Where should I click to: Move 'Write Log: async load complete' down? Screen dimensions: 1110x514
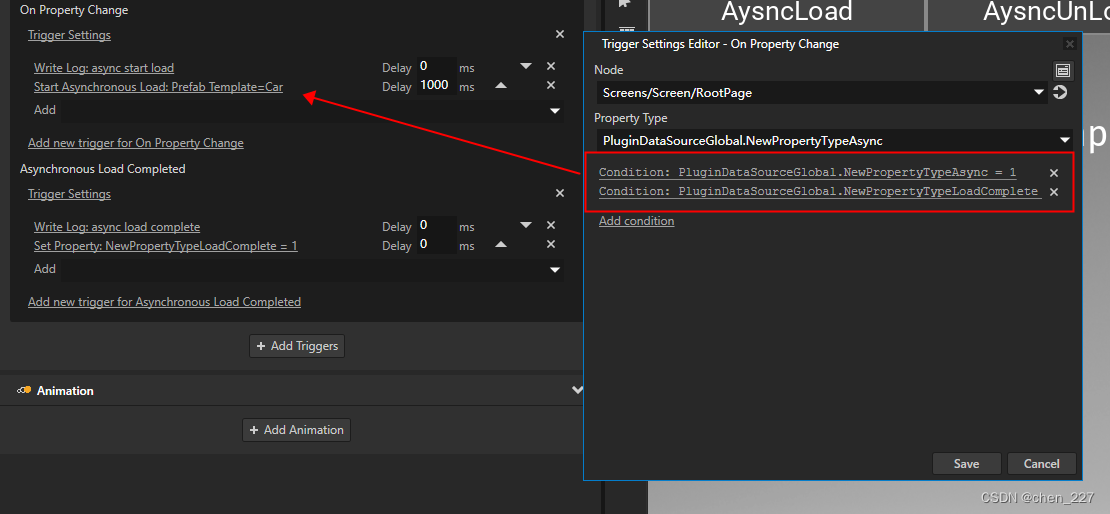(526, 225)
